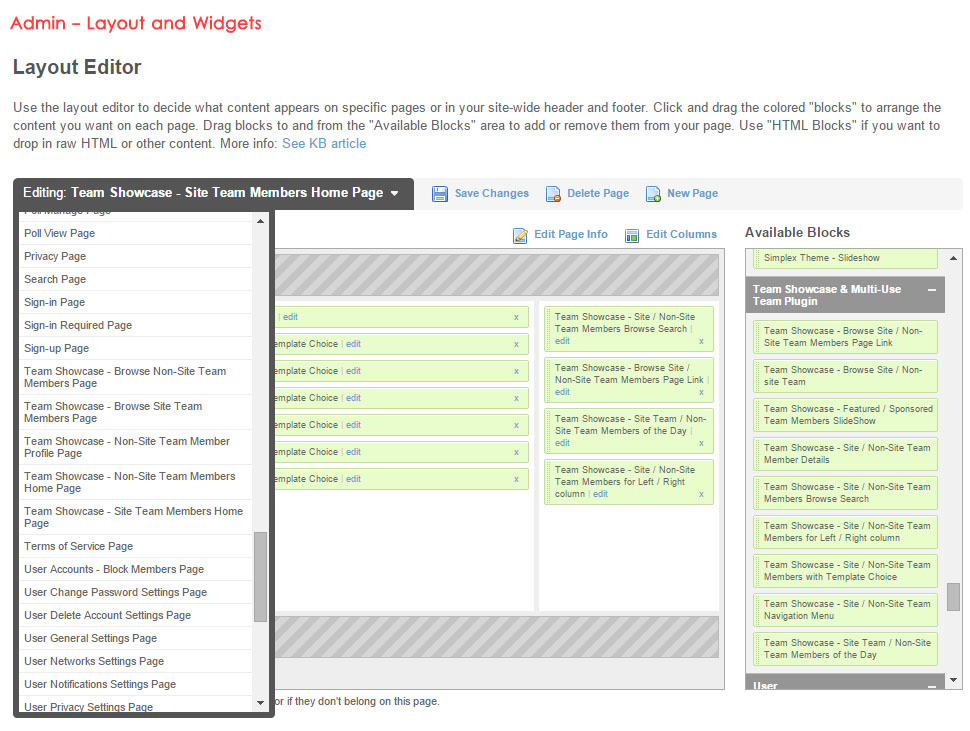Viewport: 970px width, 731px height.
Task: Click the Edit Page Info pencil icon
Action: tap(520, 235)
